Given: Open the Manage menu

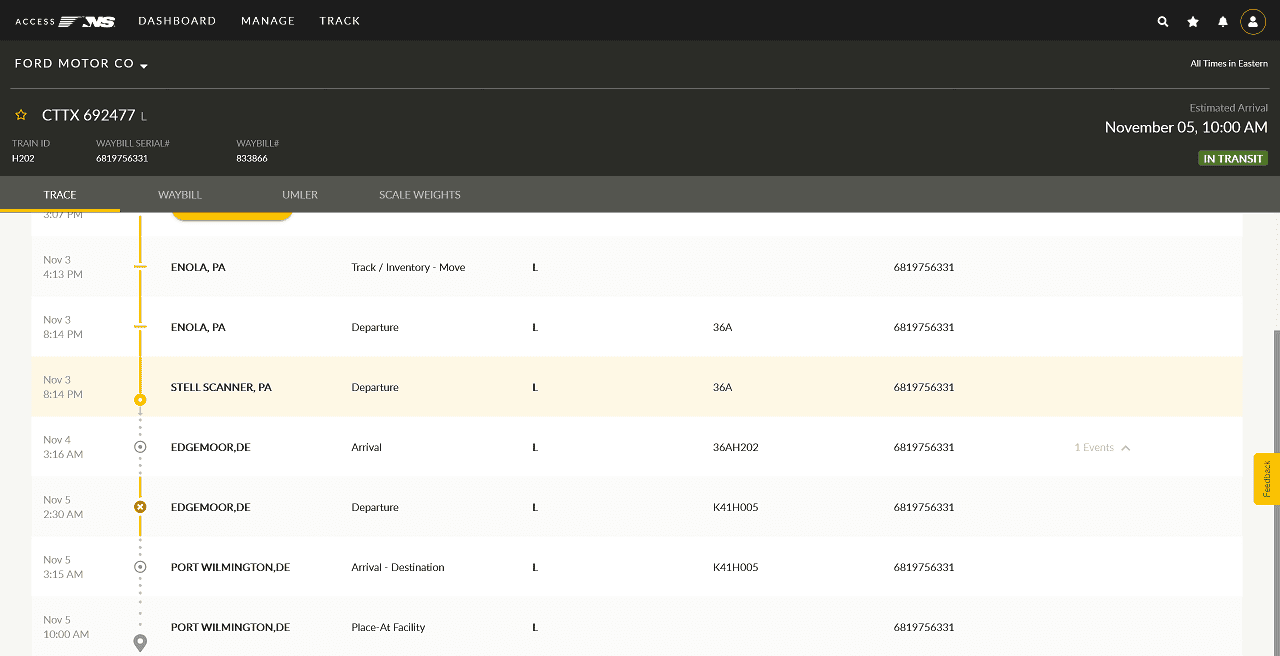Looking at the screenshot, I should [x=268, y=21].
